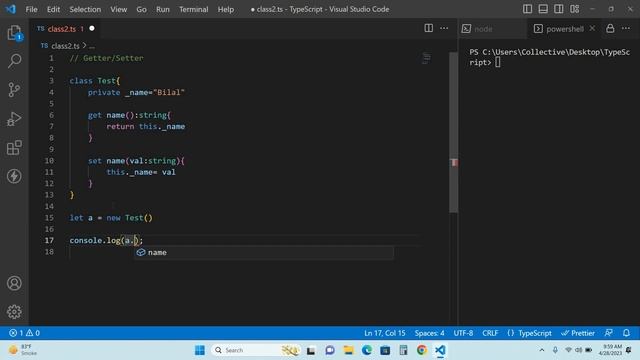Change line ending via CRLF

(490, 333)
